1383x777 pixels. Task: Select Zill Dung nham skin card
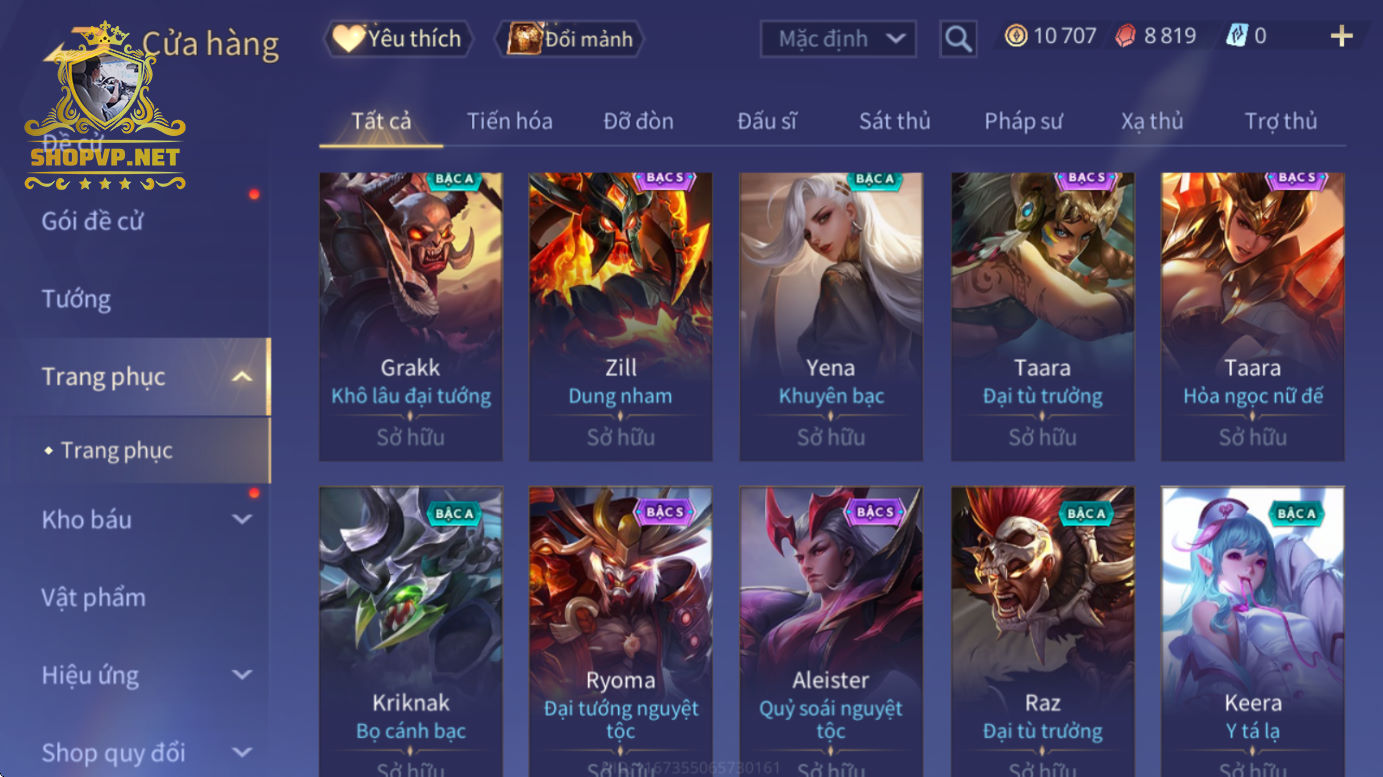click(x=620, y=316)
